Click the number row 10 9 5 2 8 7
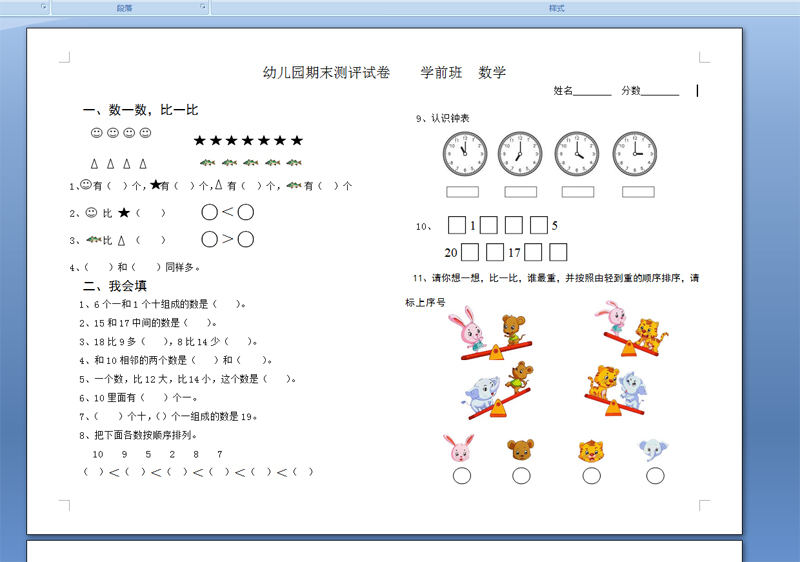Viewport: 800px width, 562px height. pos(157,454)
